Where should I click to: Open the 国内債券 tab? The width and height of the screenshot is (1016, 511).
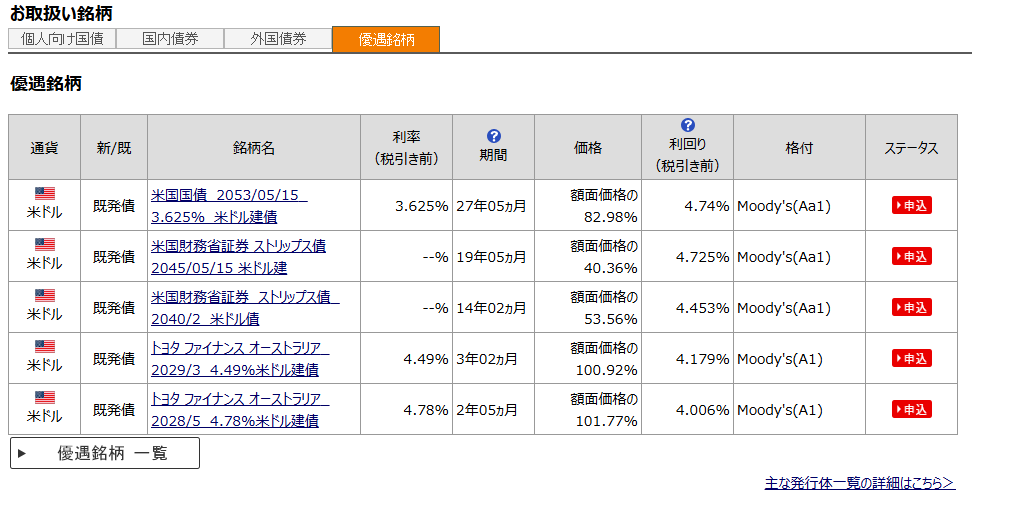(x=170, y=39)
